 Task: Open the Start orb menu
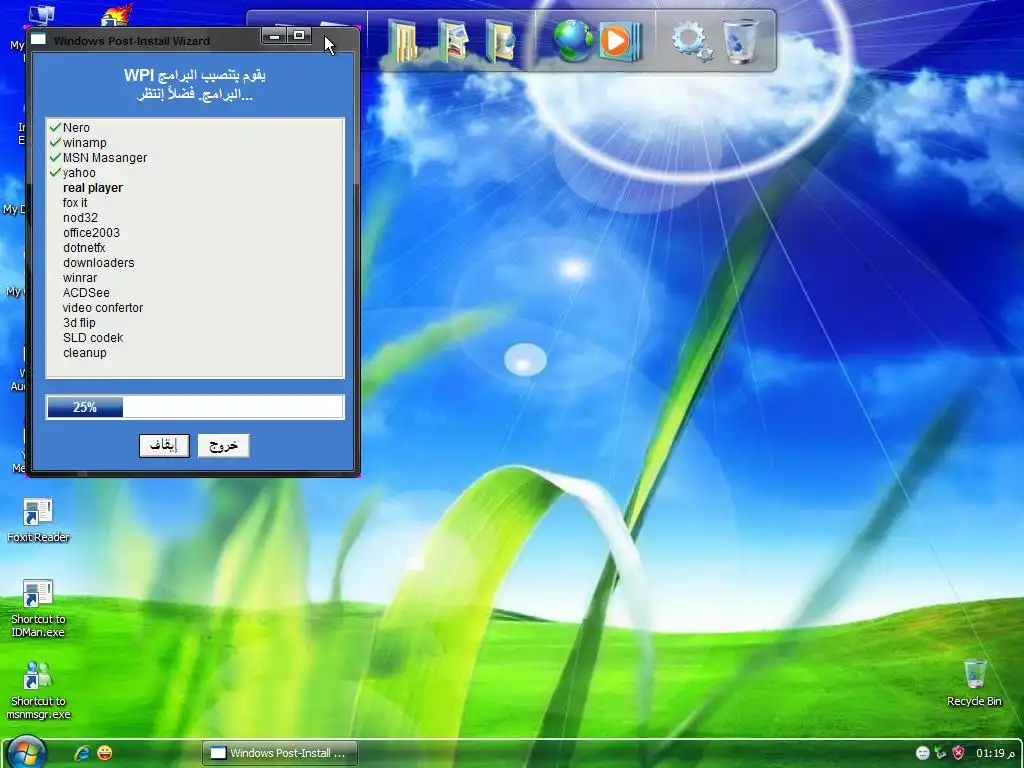click(x=26, y=752)
